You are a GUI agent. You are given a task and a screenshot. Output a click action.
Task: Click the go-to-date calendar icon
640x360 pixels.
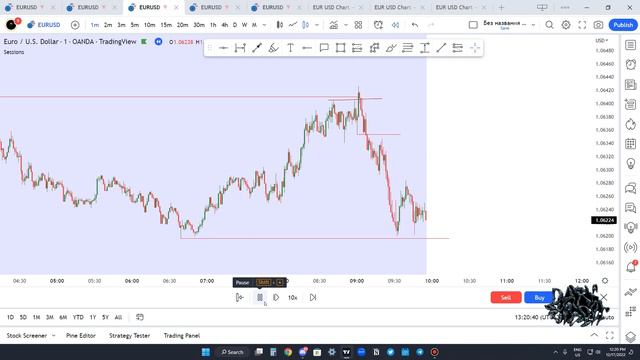(x=140, y=317)
